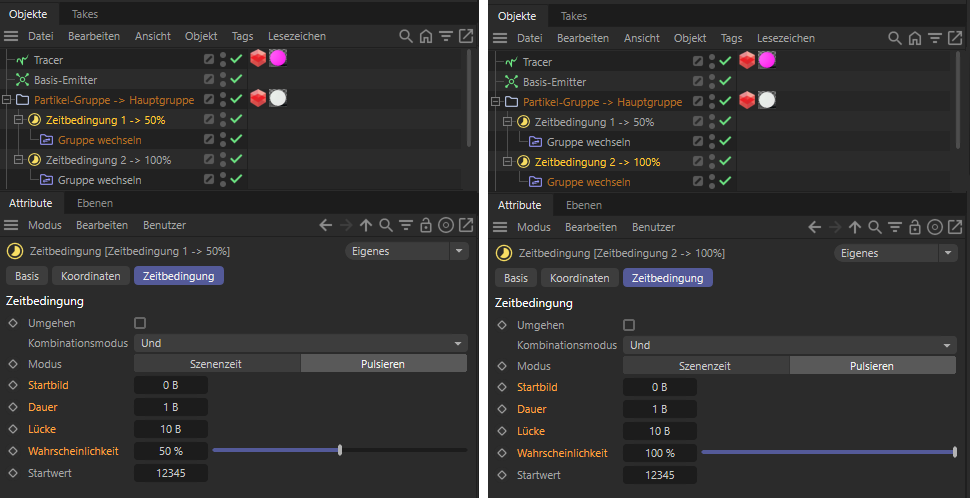The image size is (970, 498).
Task: Collapse Zeitbedingung 1 in the left tree
Action: click(x=19, y=119)
